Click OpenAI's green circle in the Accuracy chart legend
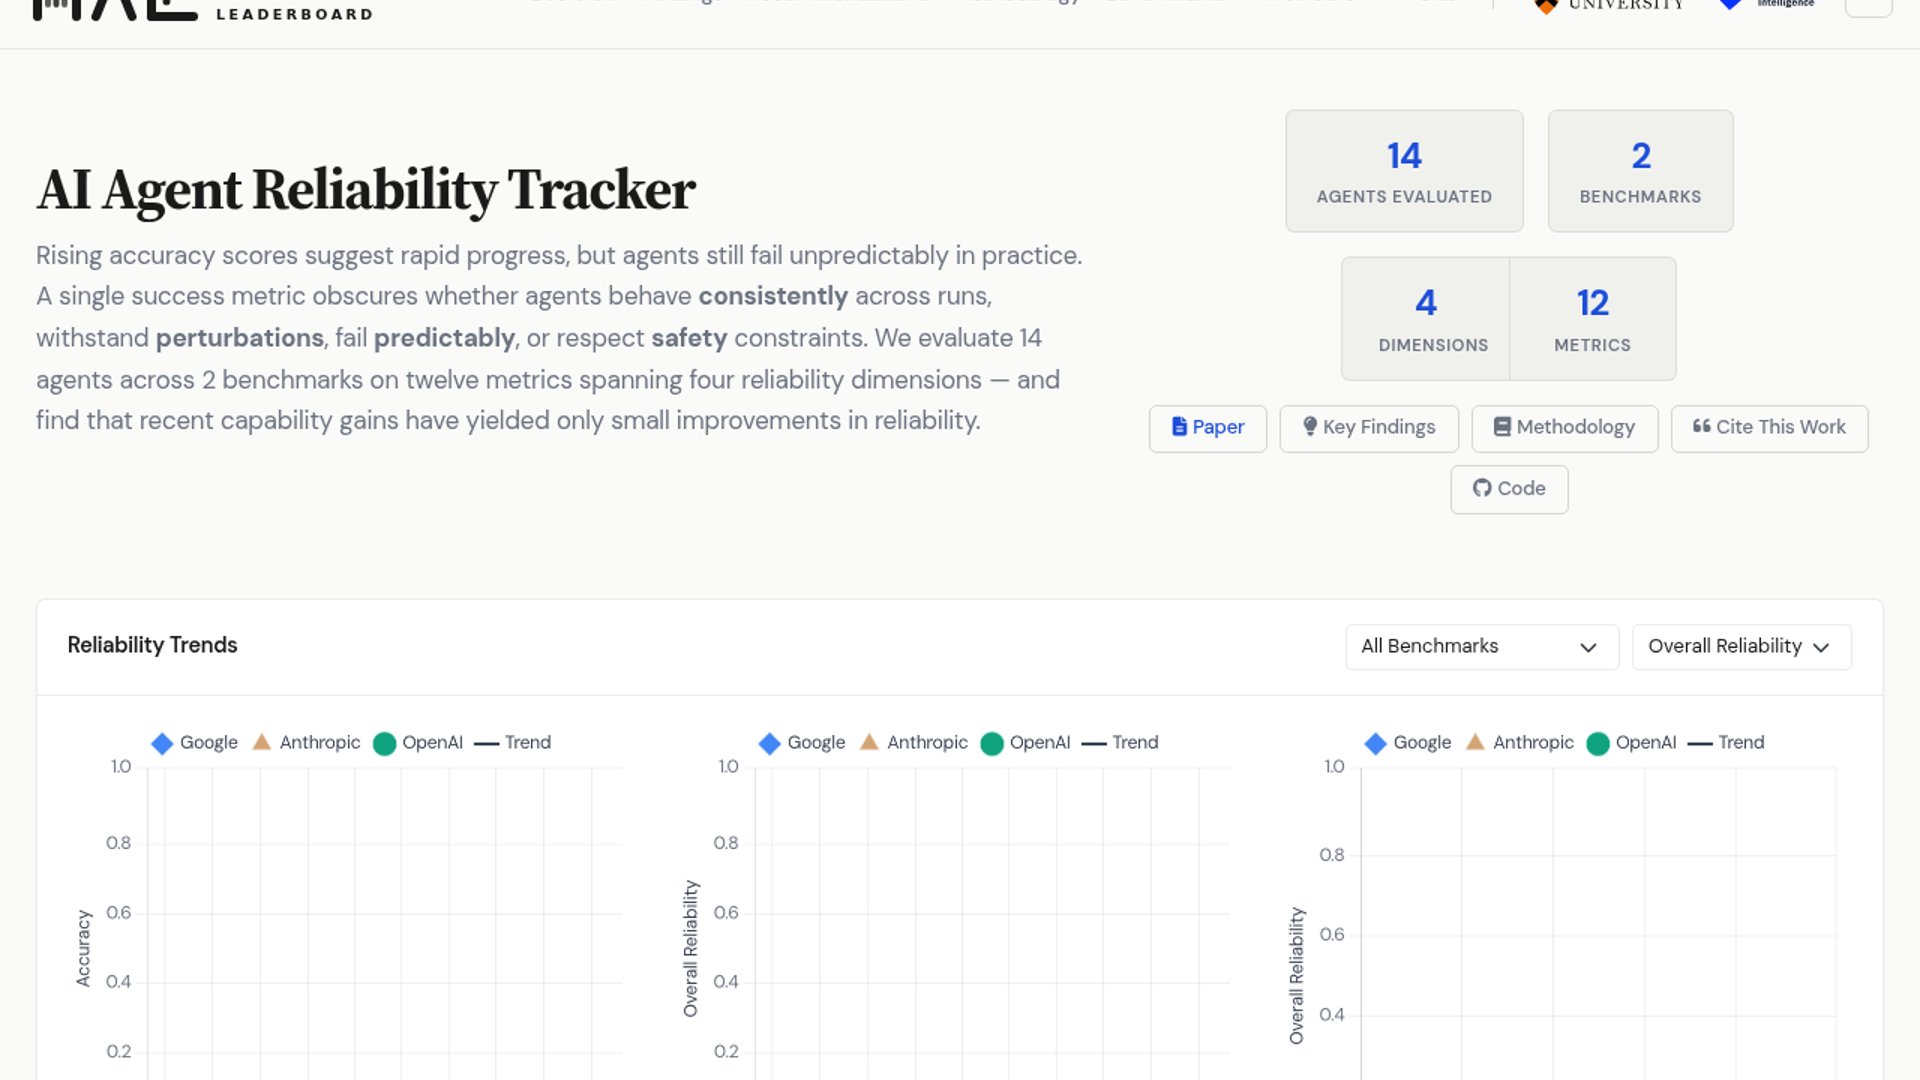 (x=384, y=743)
